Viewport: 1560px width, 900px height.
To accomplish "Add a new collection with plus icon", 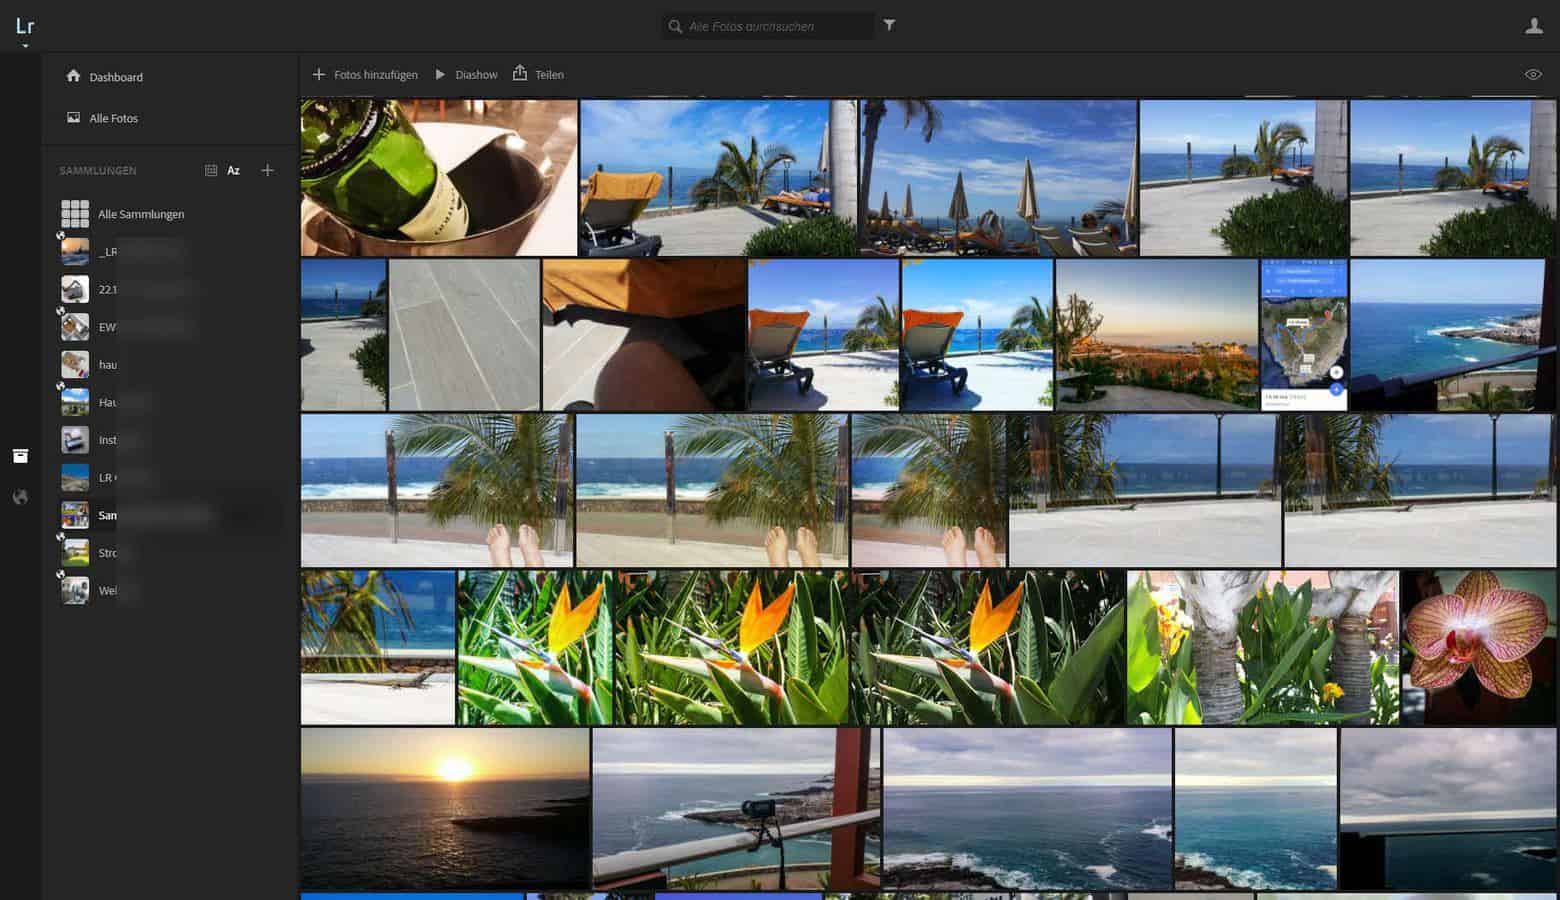I will (267, 171).
